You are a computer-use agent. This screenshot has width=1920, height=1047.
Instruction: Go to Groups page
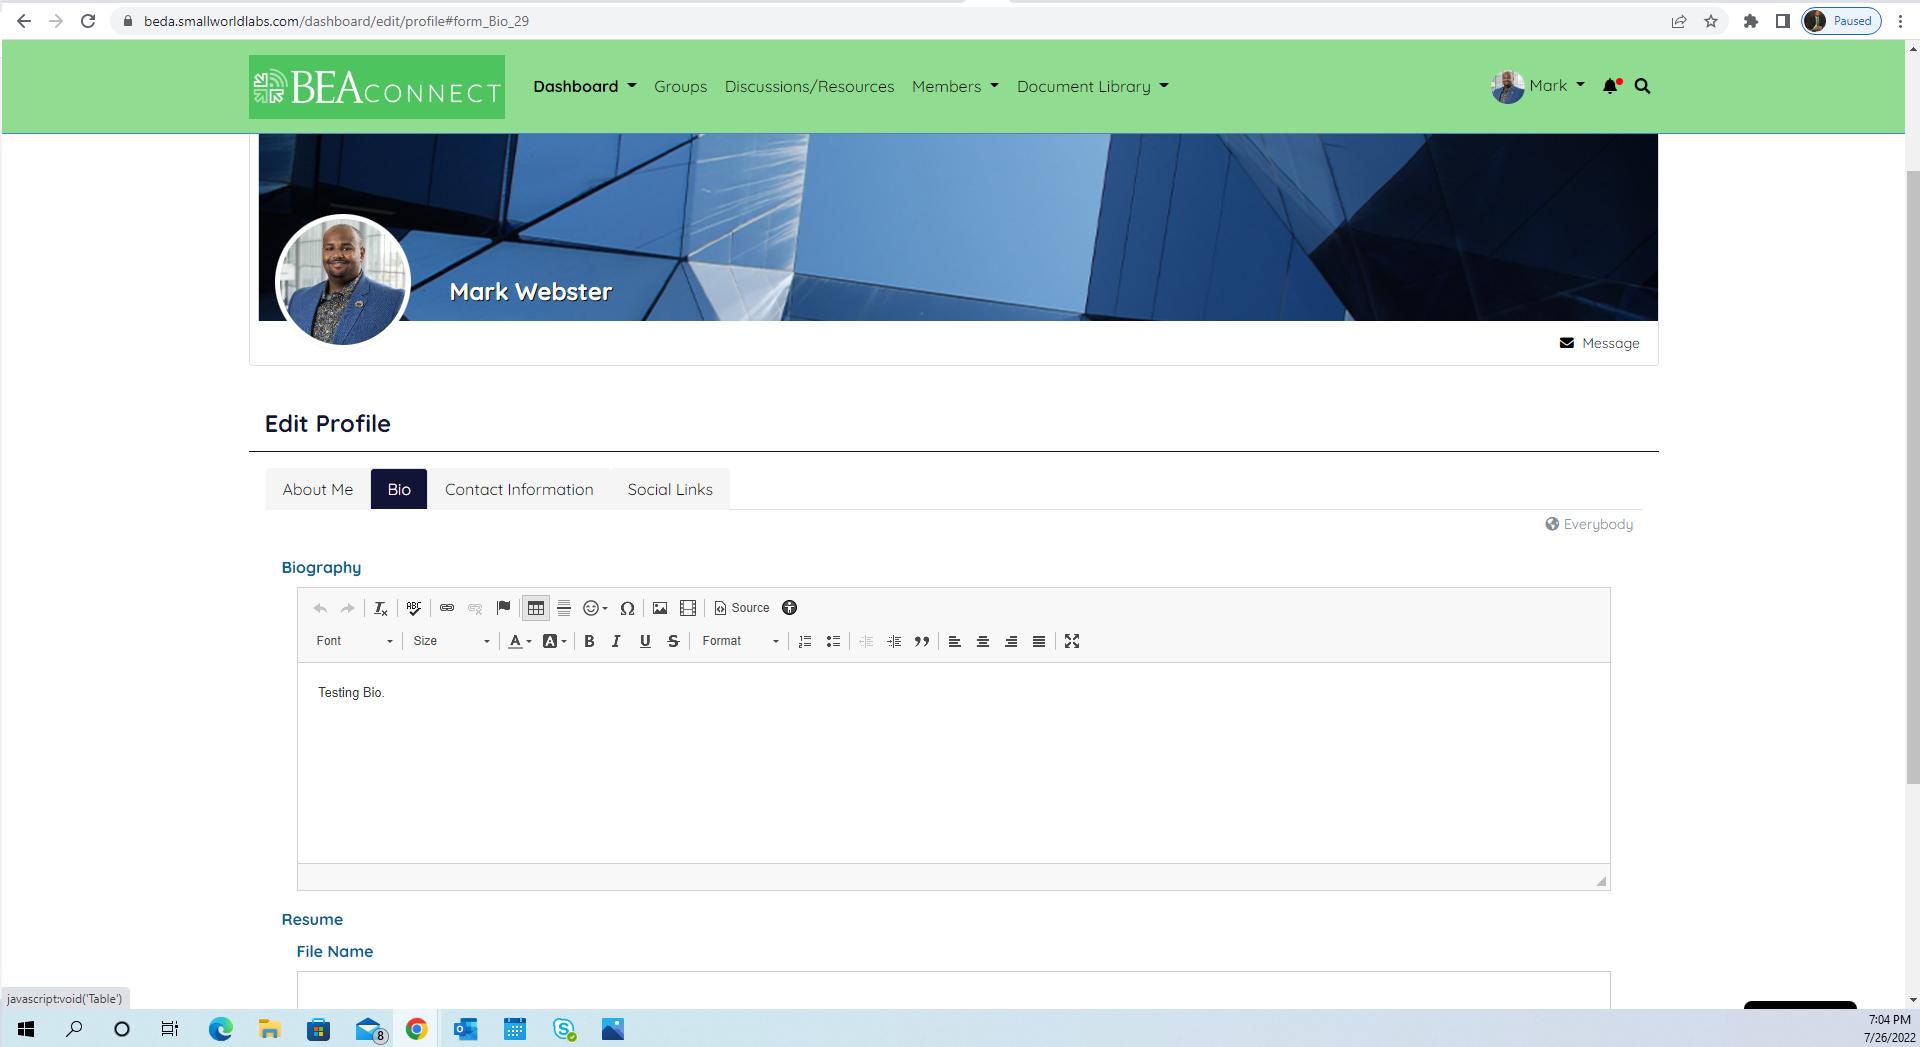[x=680, y=87]
